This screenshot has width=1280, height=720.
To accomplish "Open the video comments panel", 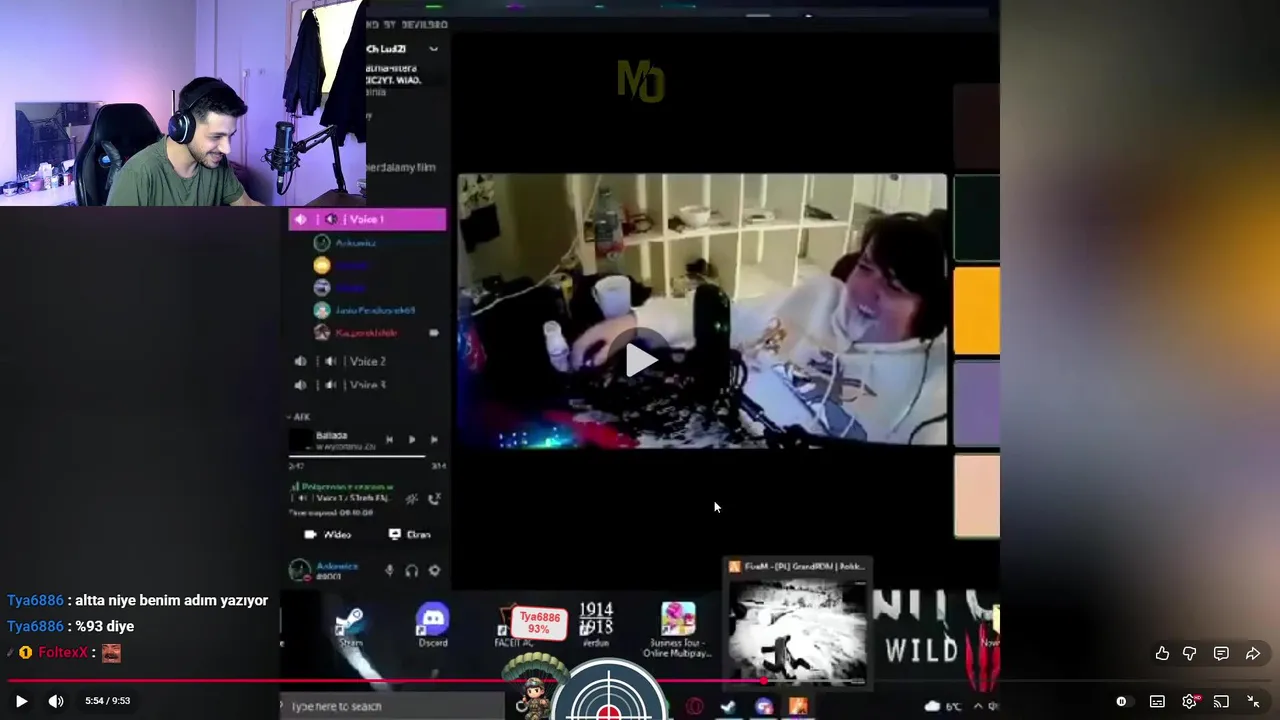I will pyautogui.click(x=1221, y=653).
